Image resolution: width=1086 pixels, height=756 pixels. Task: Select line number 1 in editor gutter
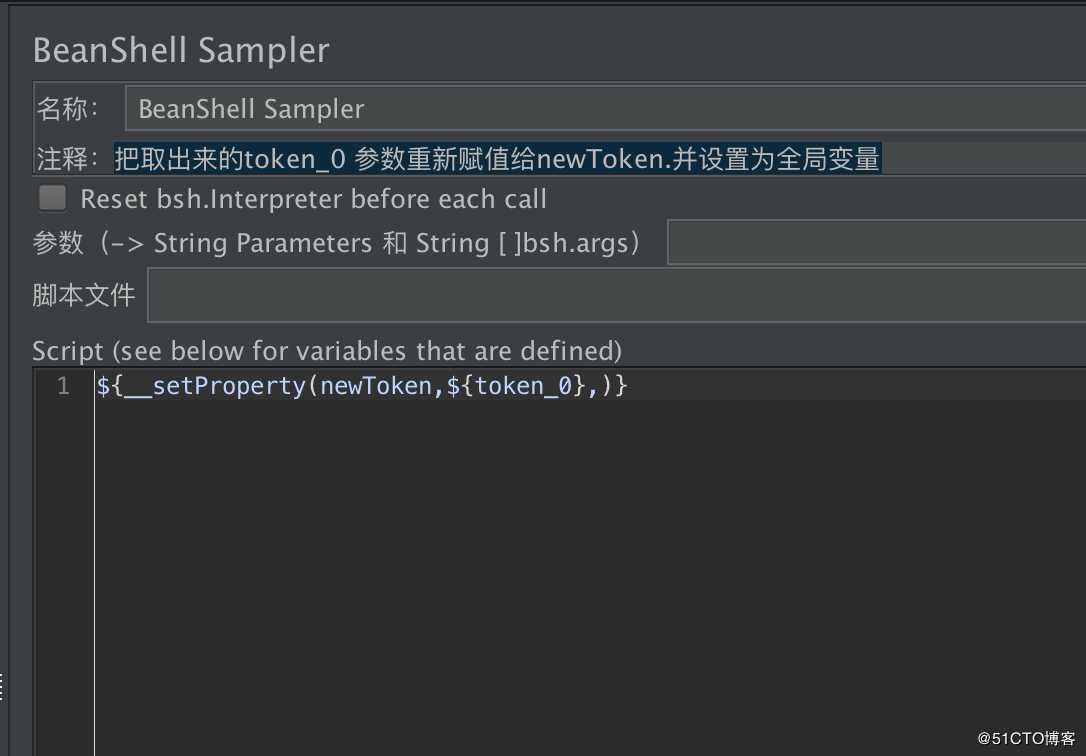[63, 386]
